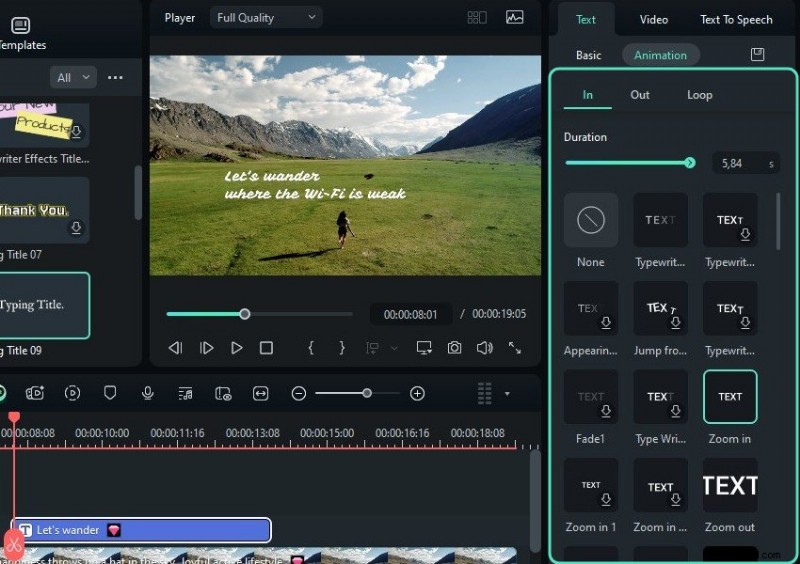This screenshot has height=564, width=800.
Task: Step forward one frame in the player
Action: 206,348
